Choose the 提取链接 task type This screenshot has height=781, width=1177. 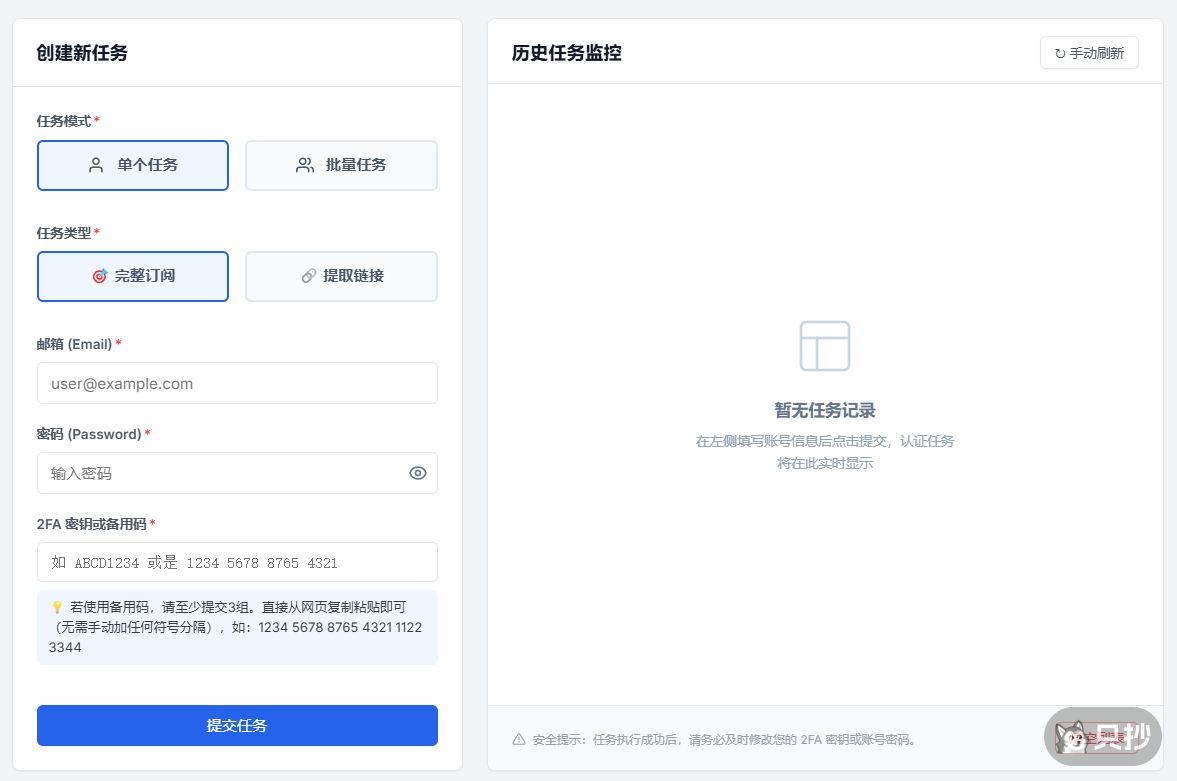coord(342,276)
